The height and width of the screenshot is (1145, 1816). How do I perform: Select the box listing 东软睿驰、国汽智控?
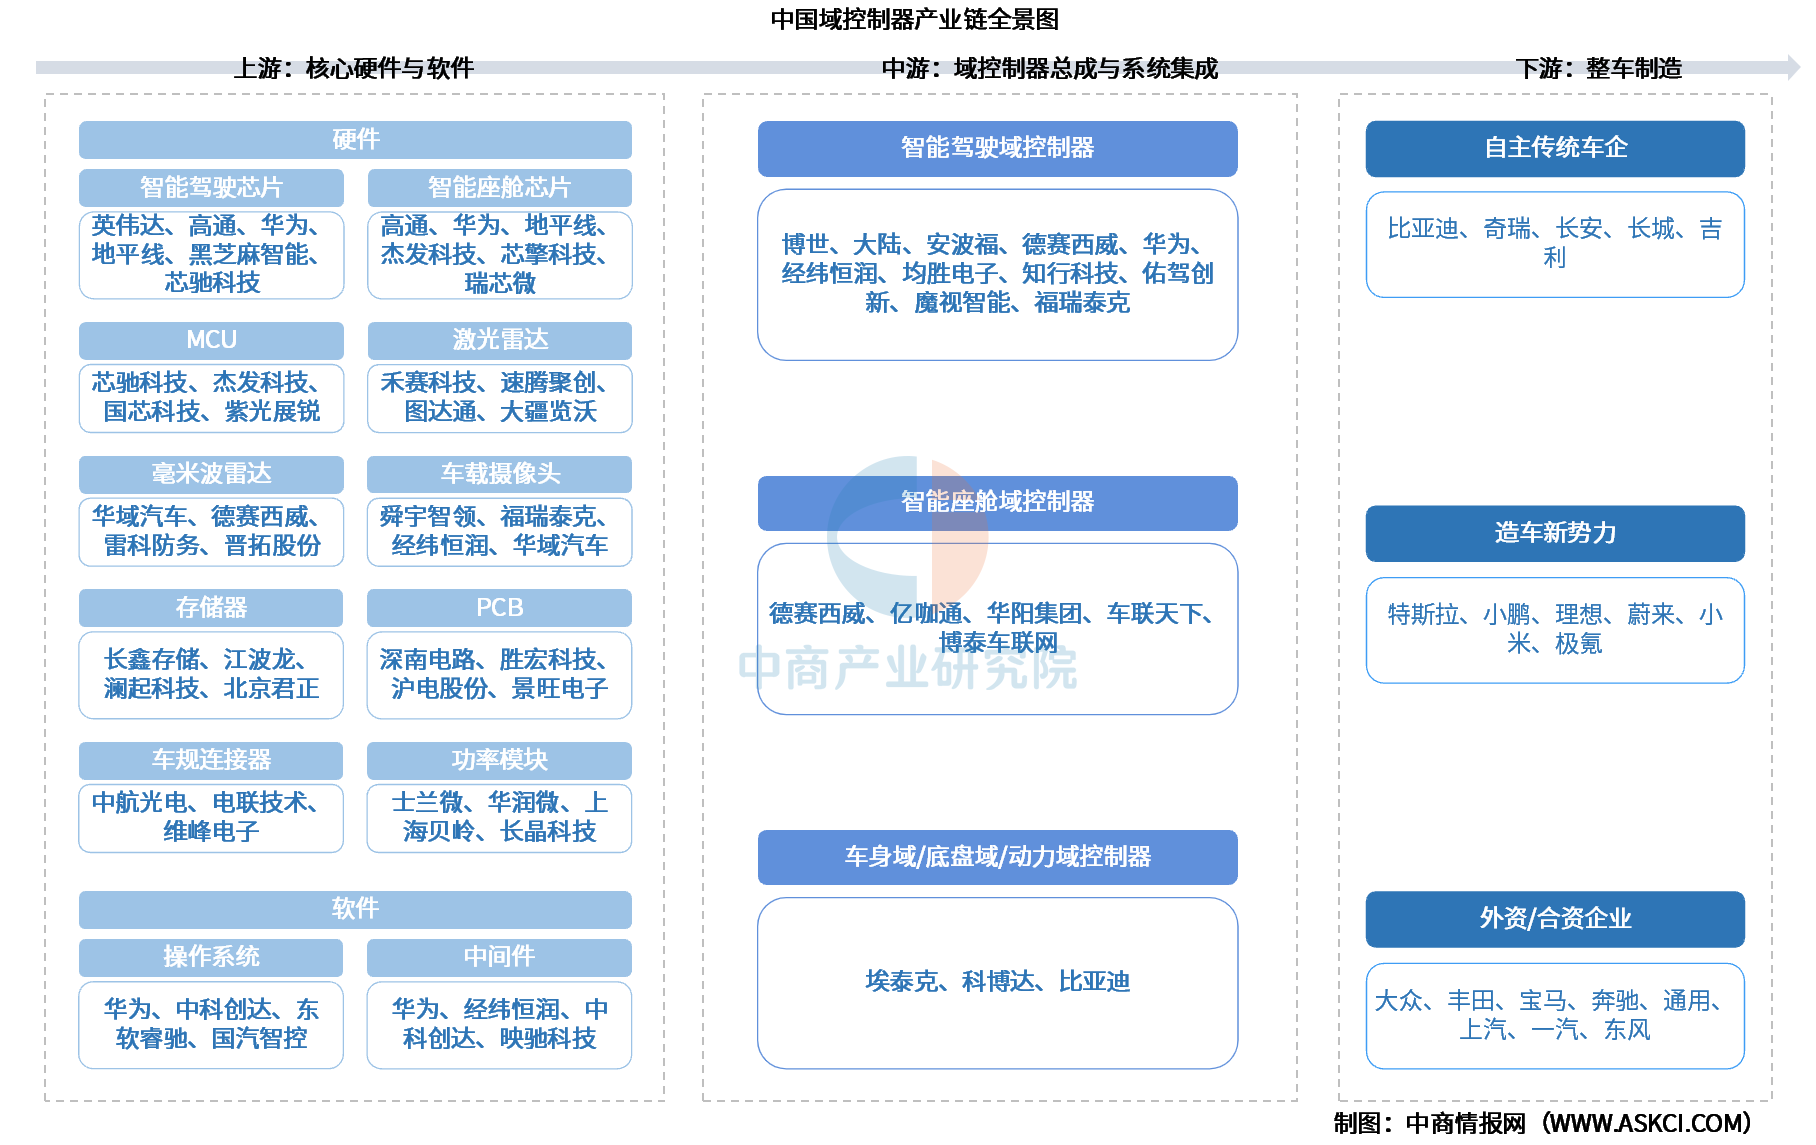(211, 1025)
